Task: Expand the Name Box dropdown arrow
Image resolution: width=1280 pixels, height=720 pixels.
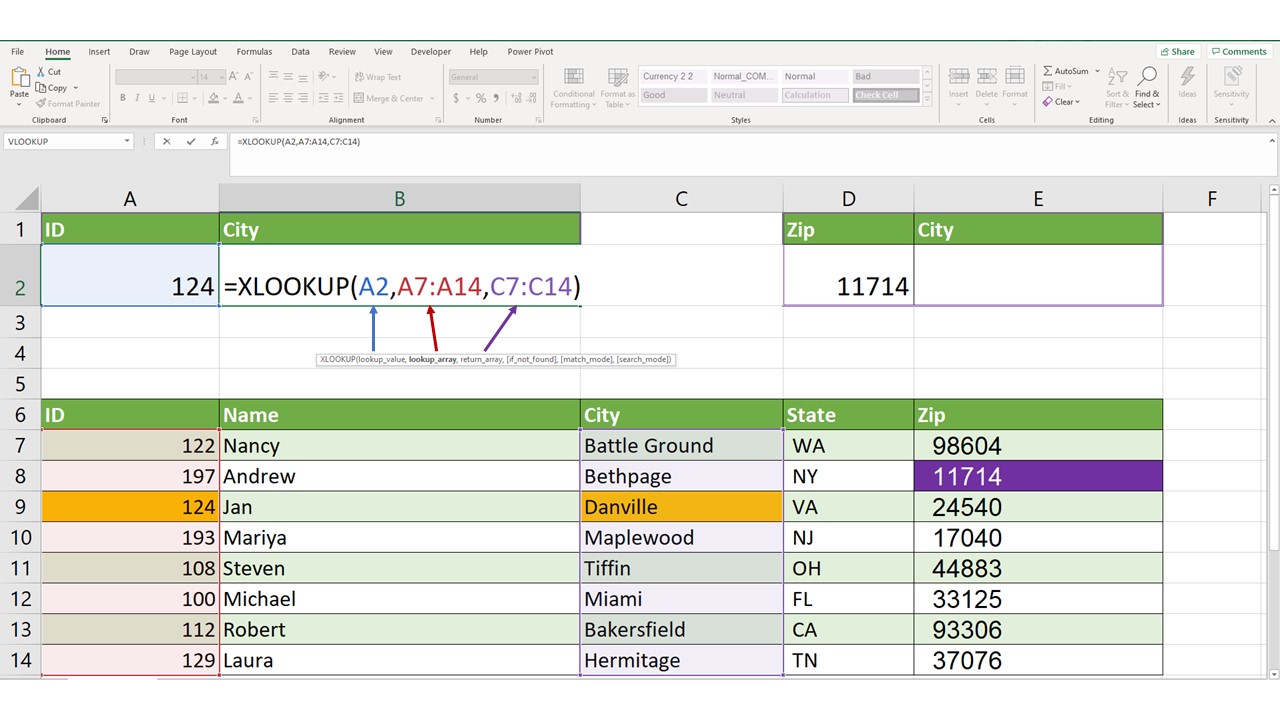Action: pyautogui.click(x=127, y=142)
